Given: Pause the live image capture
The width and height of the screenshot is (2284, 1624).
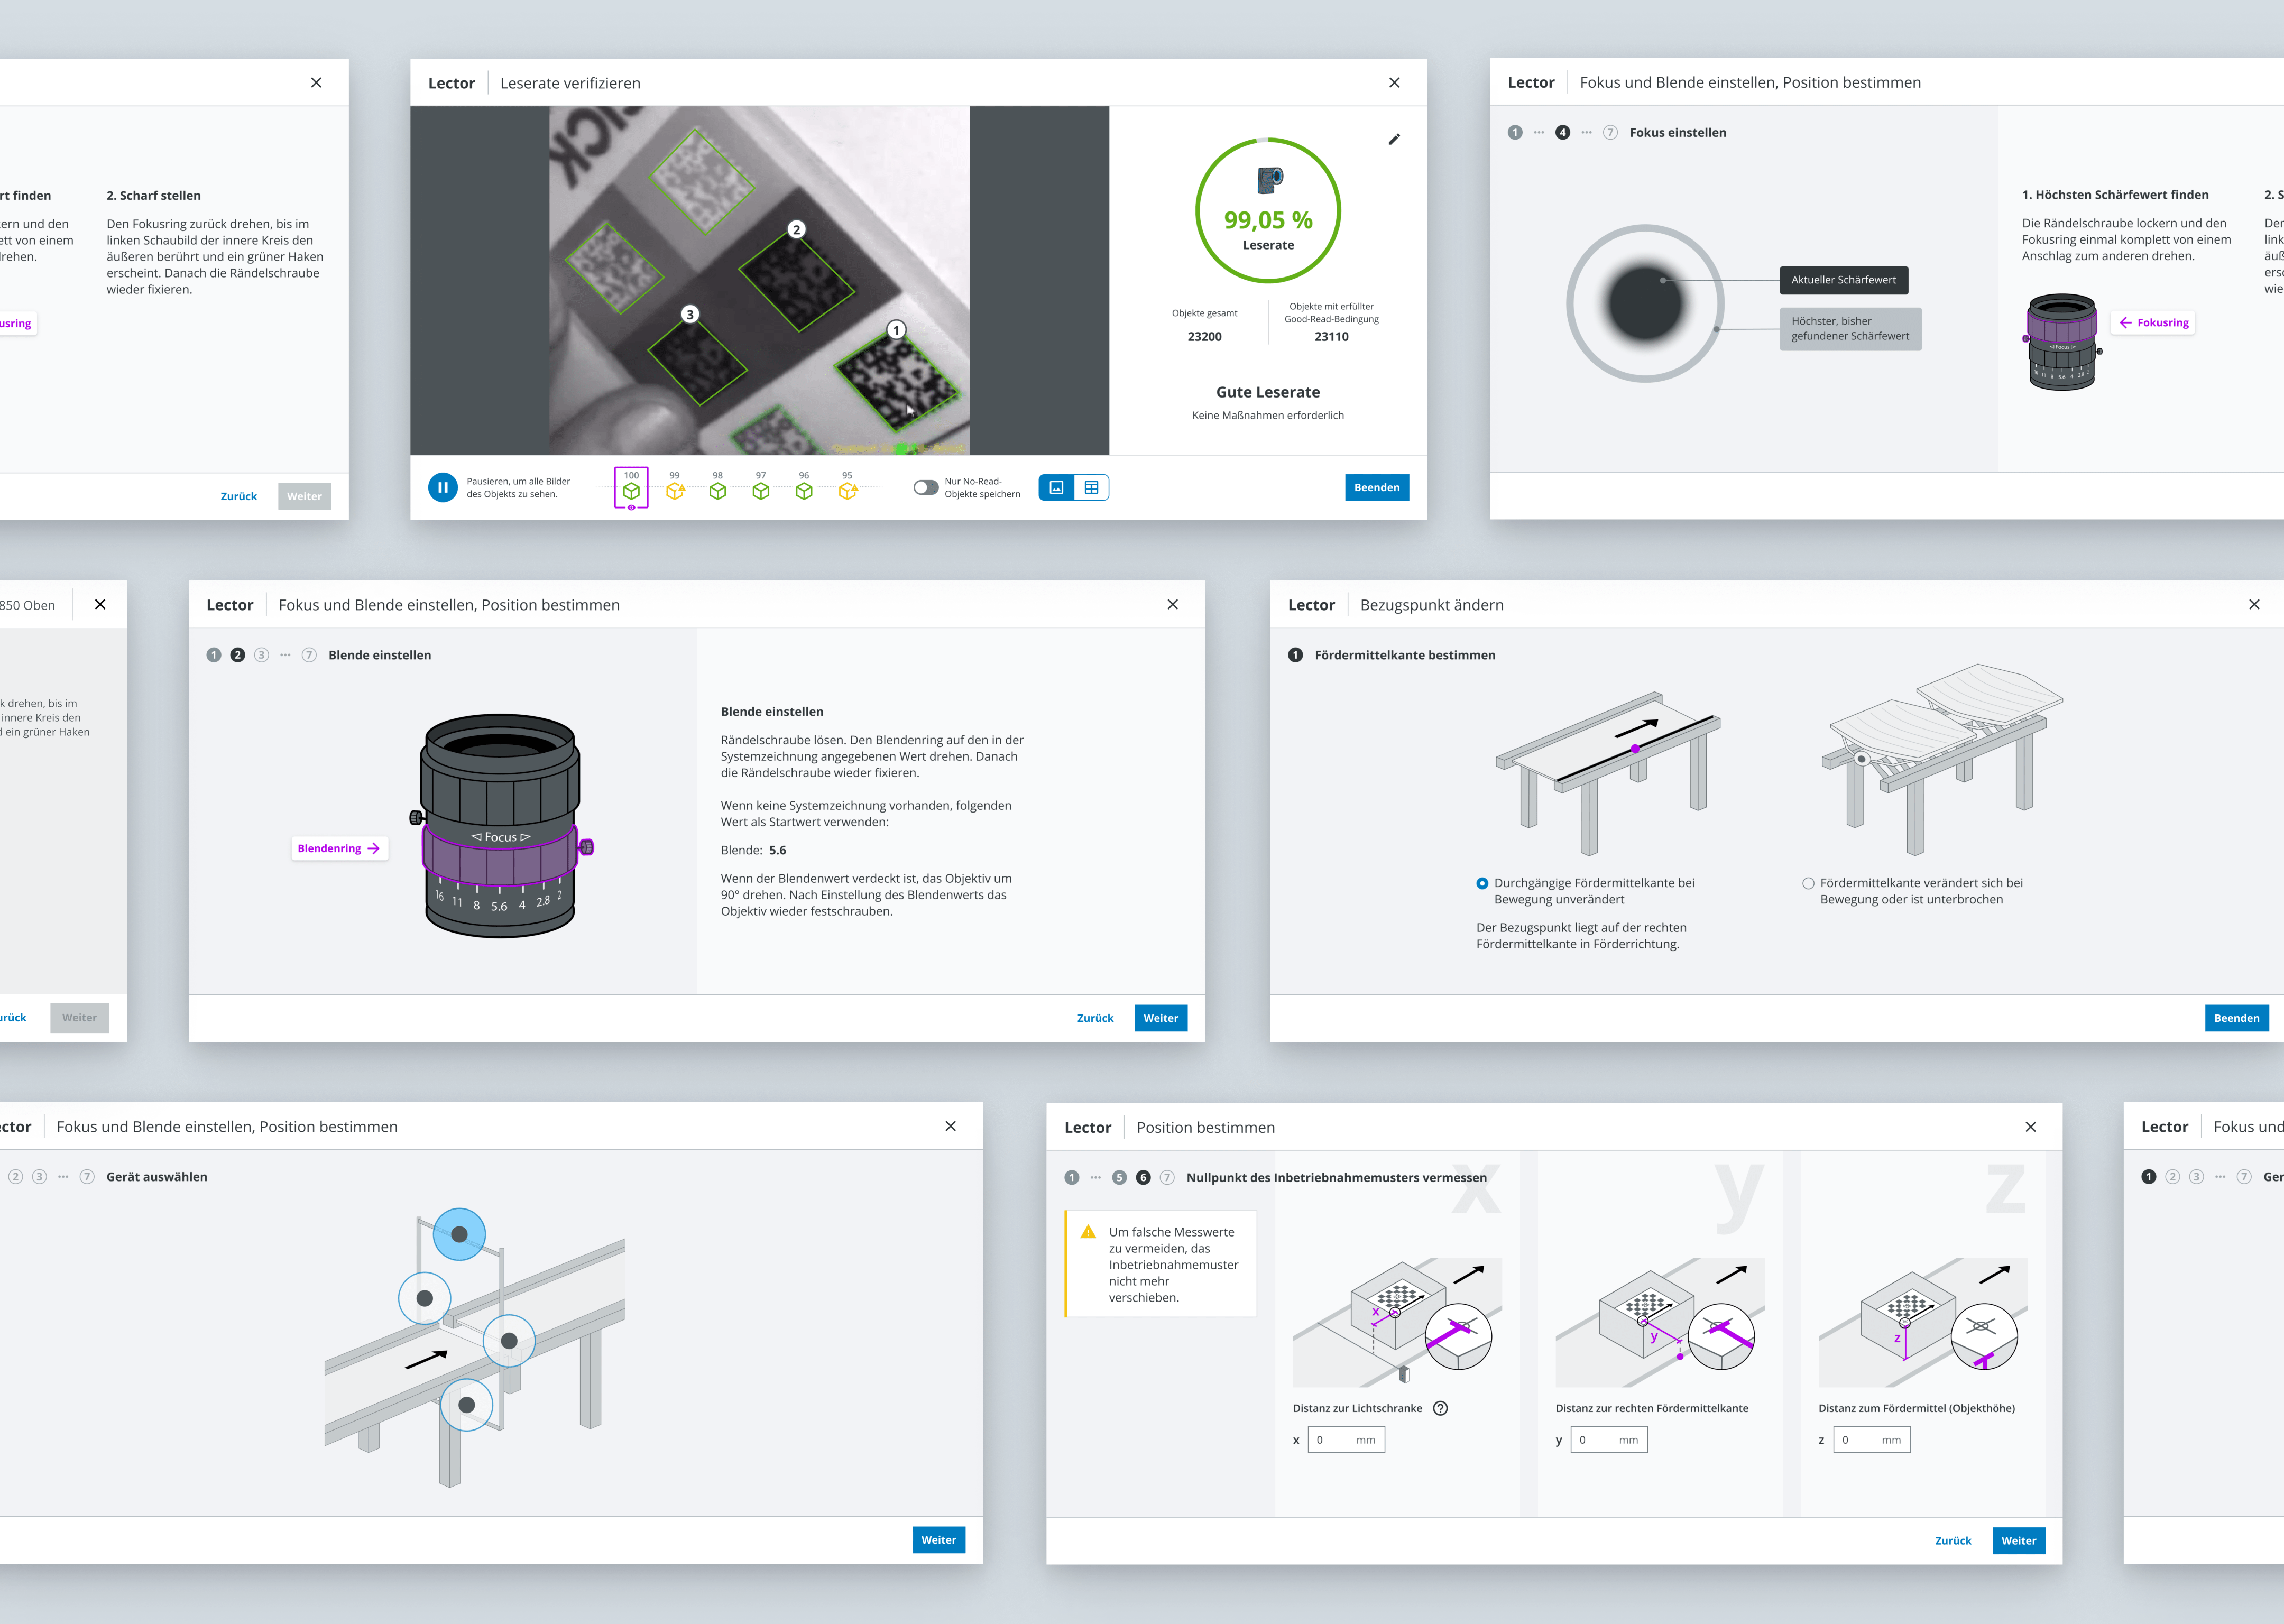Looking at the screenshot, I should tap(442, 487).
